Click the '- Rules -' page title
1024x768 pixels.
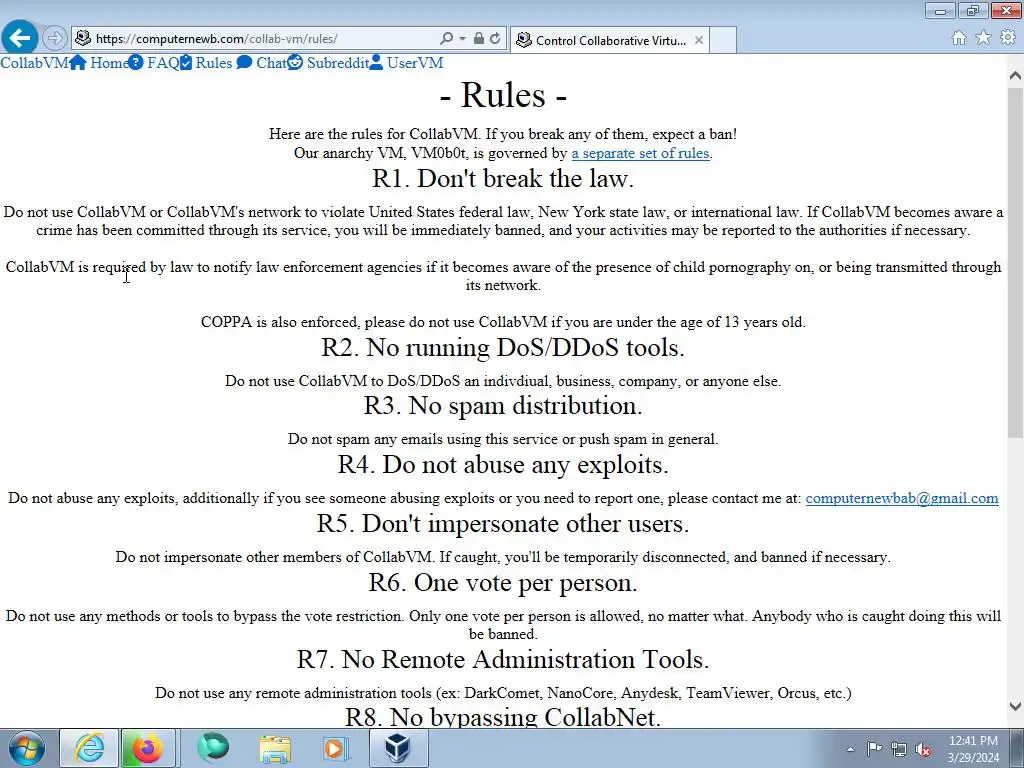tap(503, 95)
